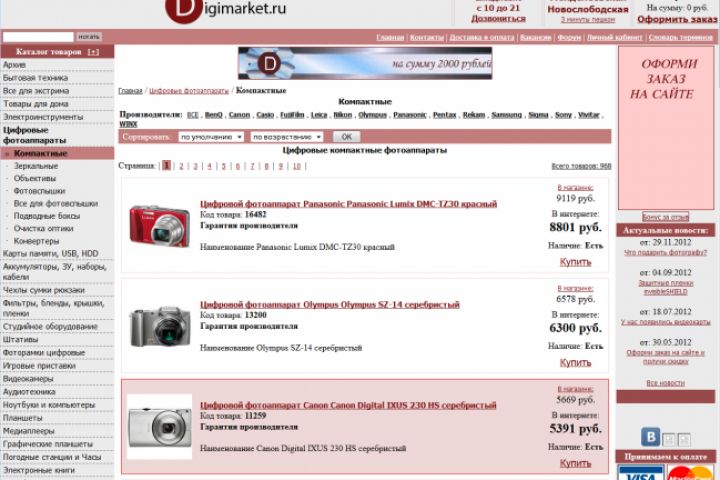720x480 pixels.
Task: Click breadcrumb Цифровые фотоаппараты
Action: (x=189, y=91)
